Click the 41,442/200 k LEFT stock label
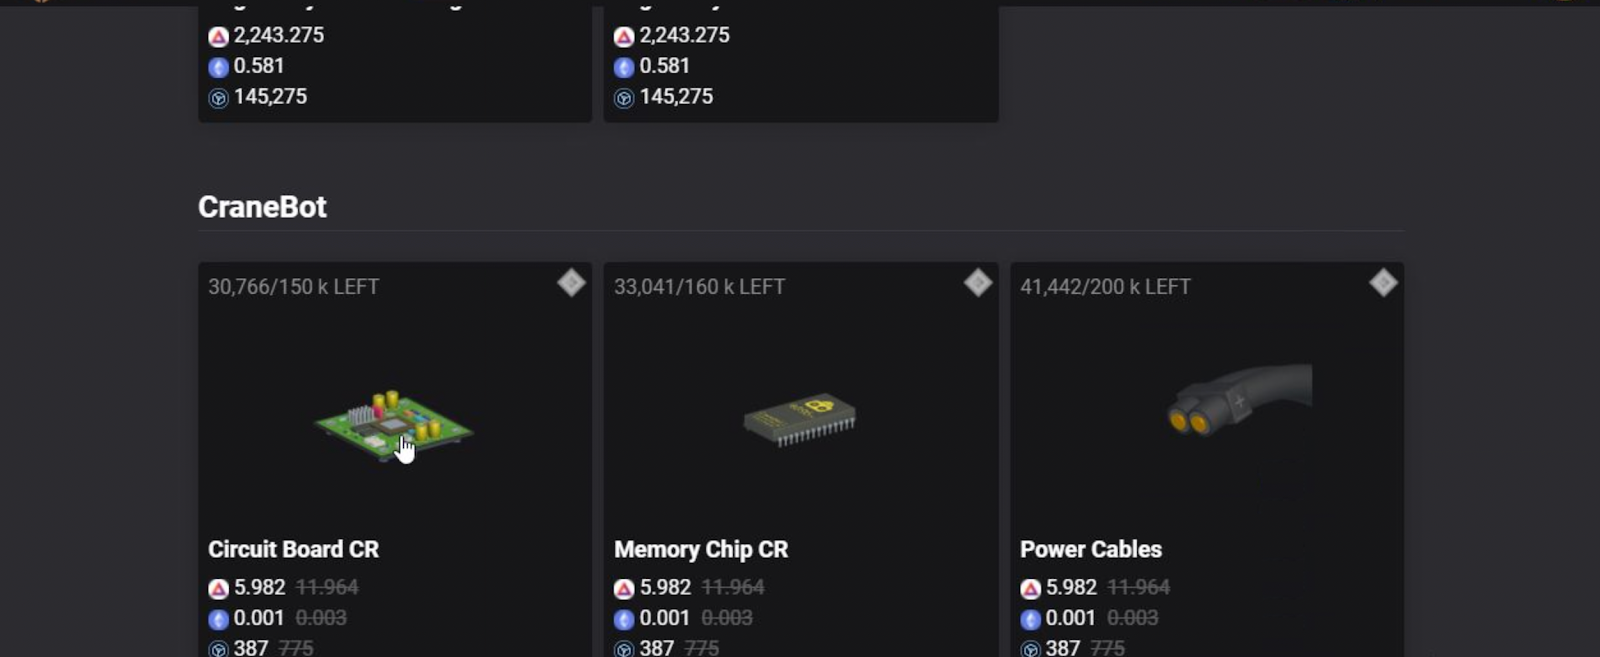Screen dimensions: 1600x657 [x=1105, y=287]
